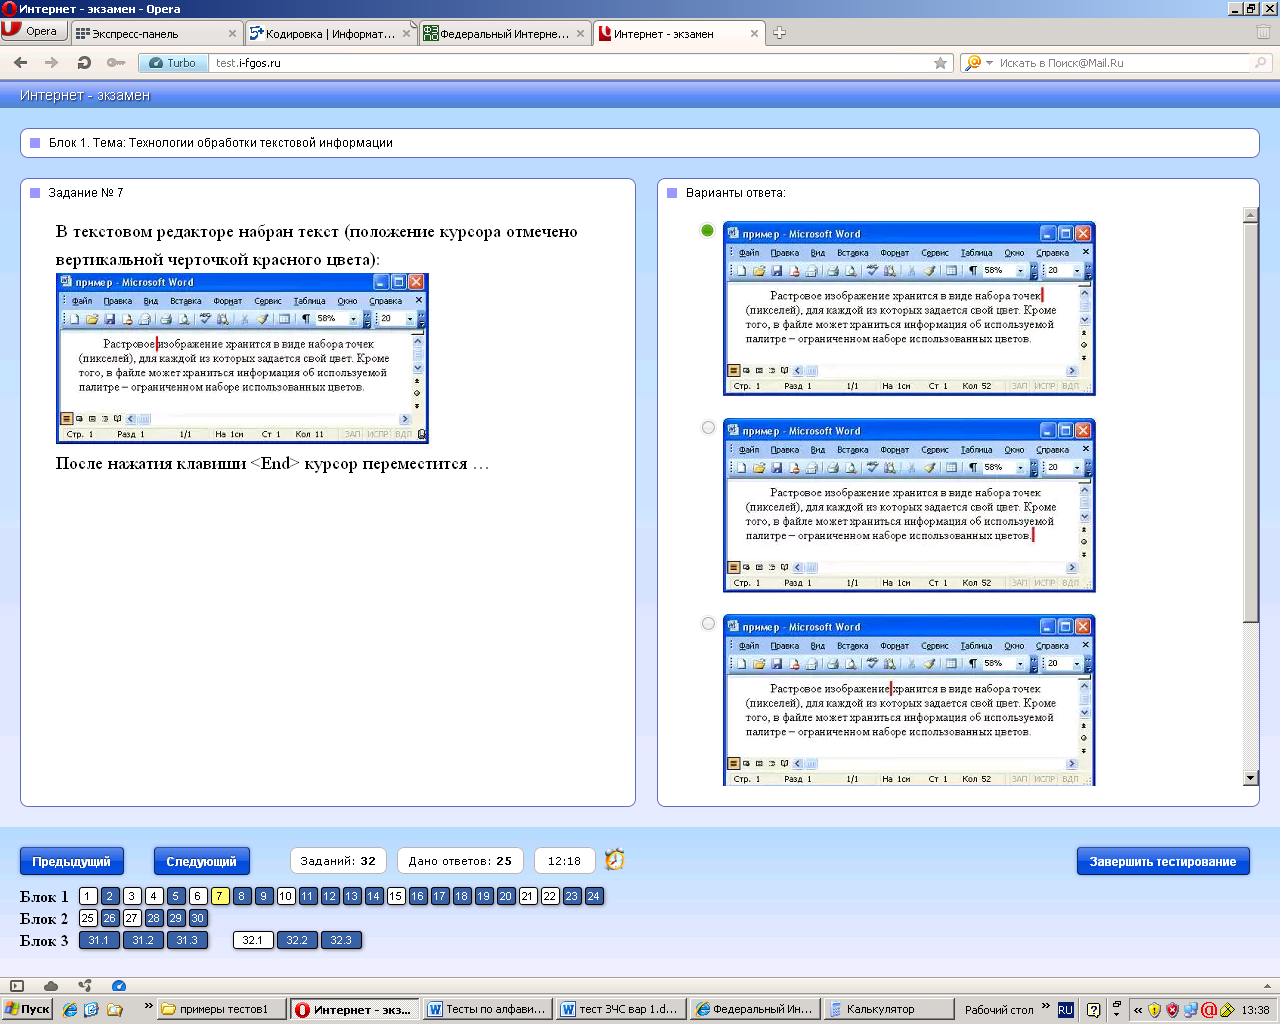This screenshot has height=1024, width=1280.
Task: Toggle Opera Turbo button
Action: pos(173,63)
